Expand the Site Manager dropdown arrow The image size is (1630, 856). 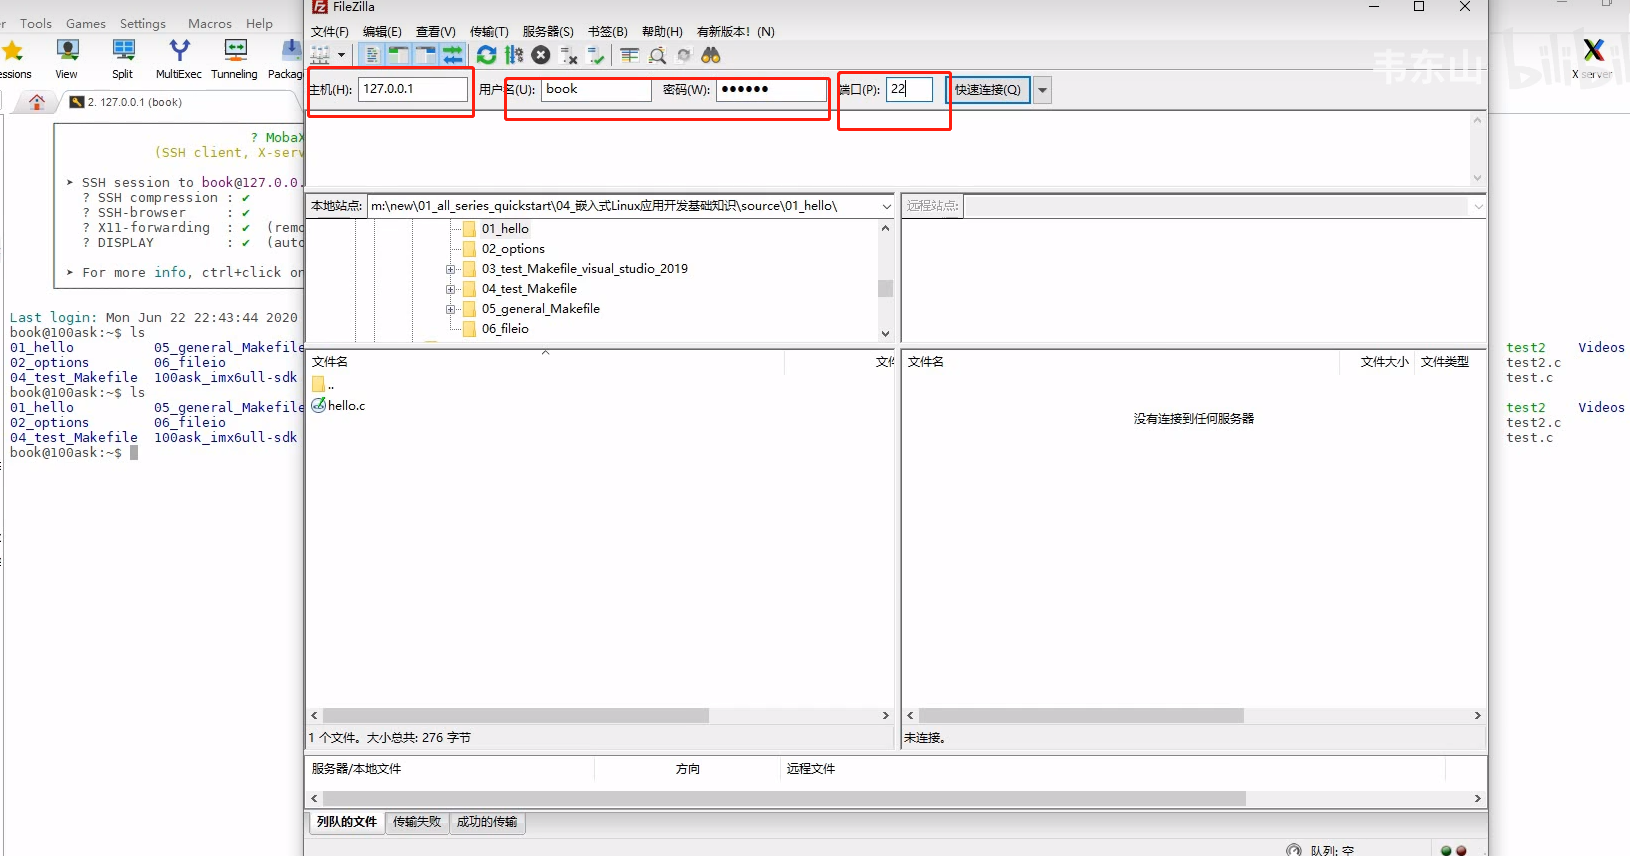coord(341,55)
